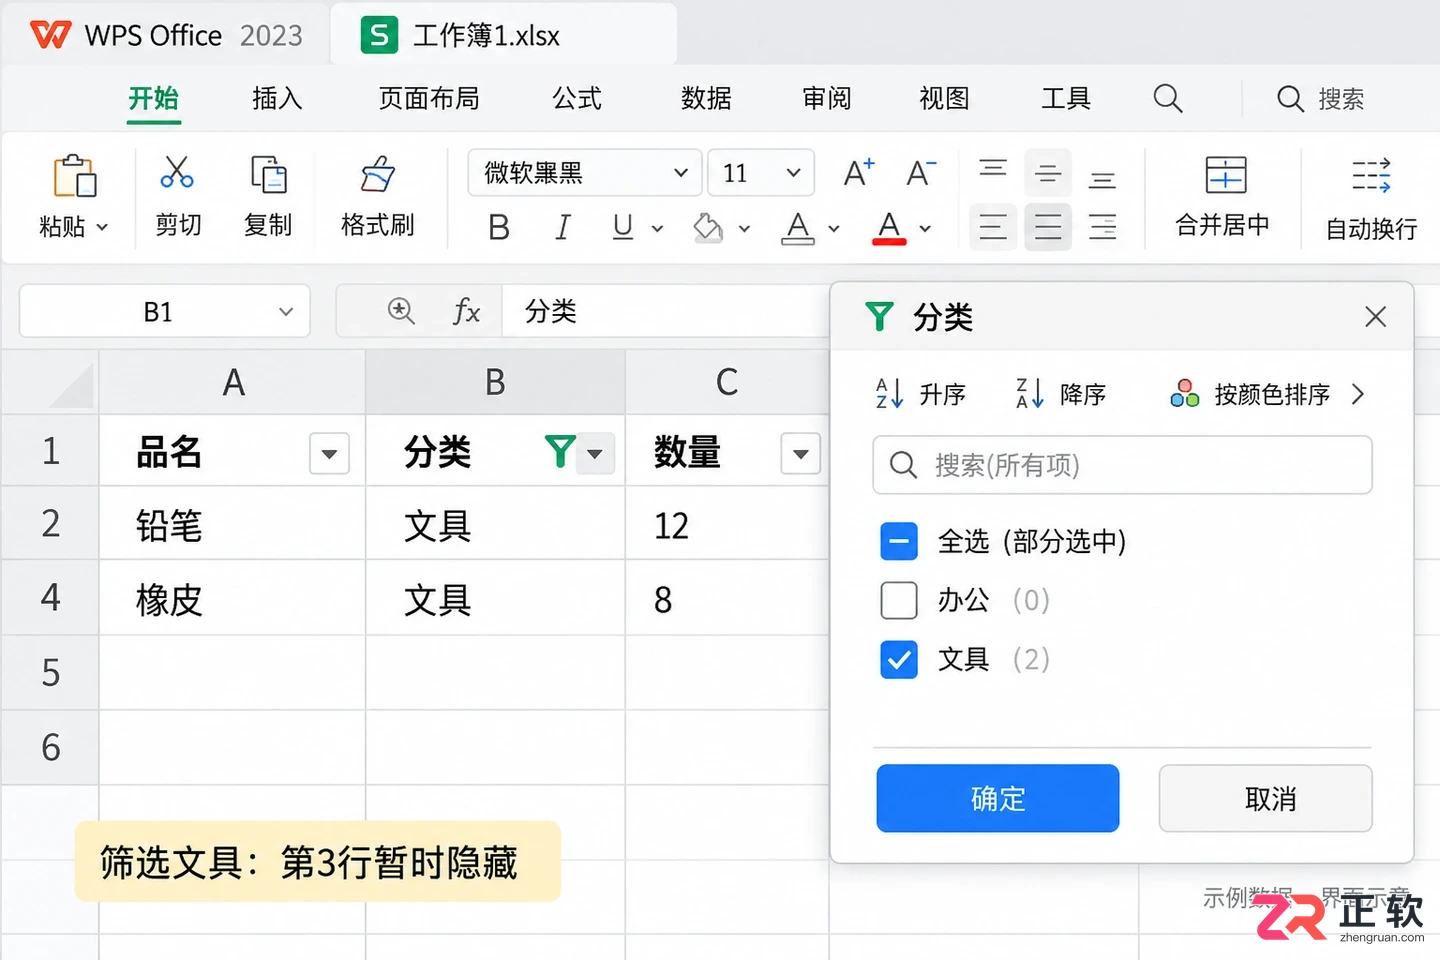The image size is (1440, 960).
Task: Expand the cell name box dropdown
Action: 286,312
